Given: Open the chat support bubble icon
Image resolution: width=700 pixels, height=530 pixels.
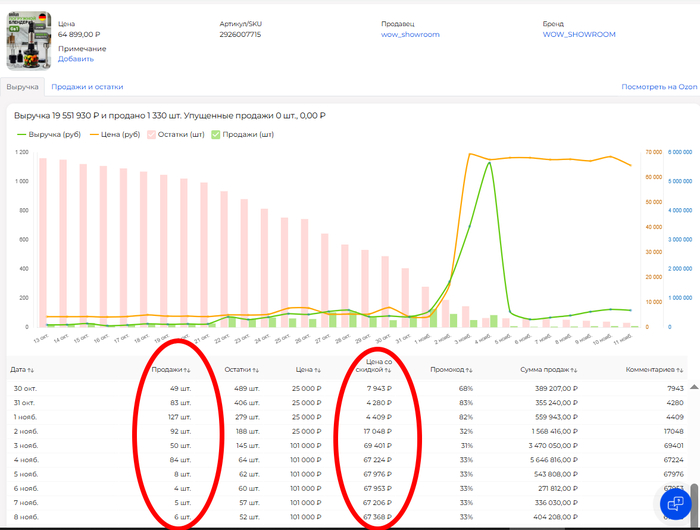Looking at the screenshot, I should tap(675, 503).
